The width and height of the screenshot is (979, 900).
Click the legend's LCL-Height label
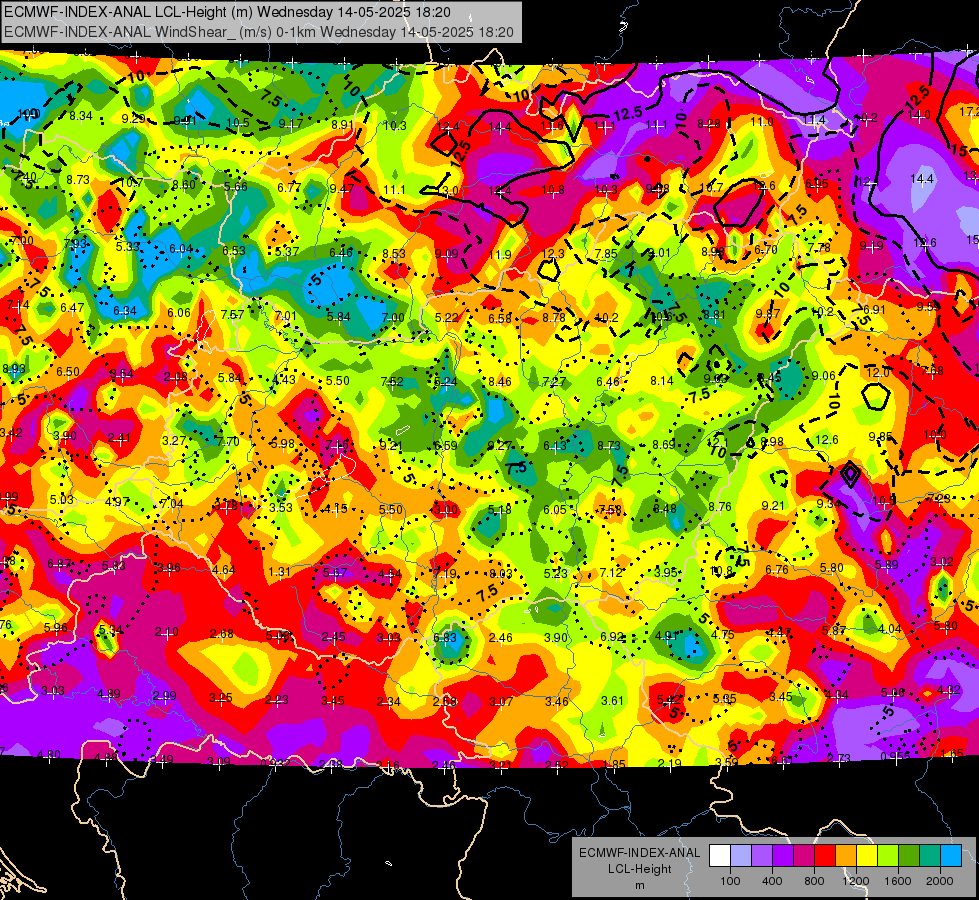(639, 869)
